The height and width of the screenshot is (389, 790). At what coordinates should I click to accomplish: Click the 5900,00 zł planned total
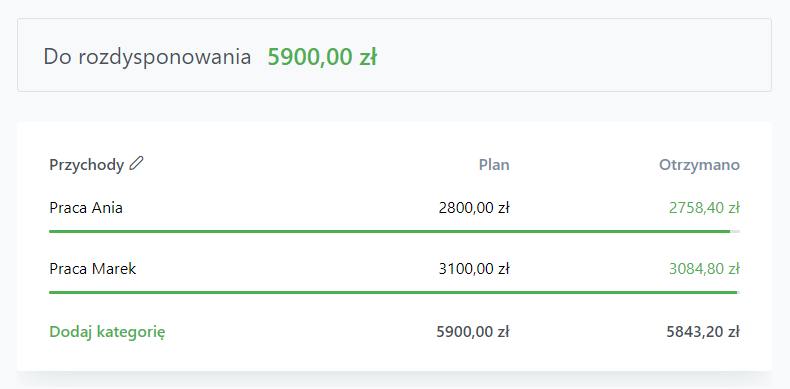pos(473,332)
